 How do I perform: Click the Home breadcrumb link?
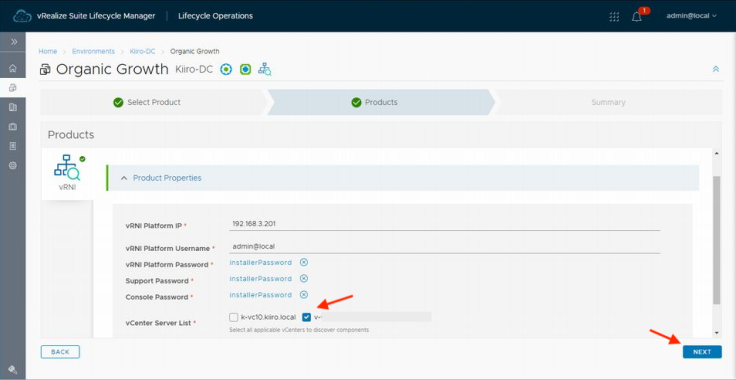[48, 51]
